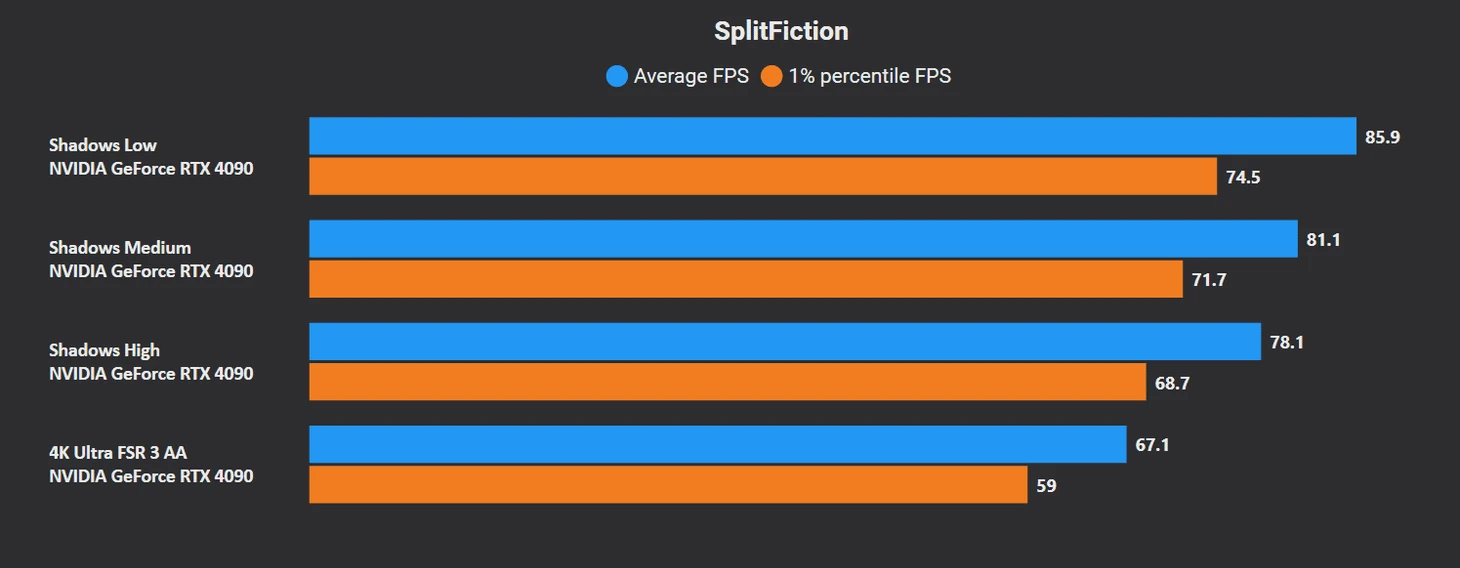Select the Shadows Medium orange 1% bar
This screenshot has width=1460, height=568.
(746, 279)
